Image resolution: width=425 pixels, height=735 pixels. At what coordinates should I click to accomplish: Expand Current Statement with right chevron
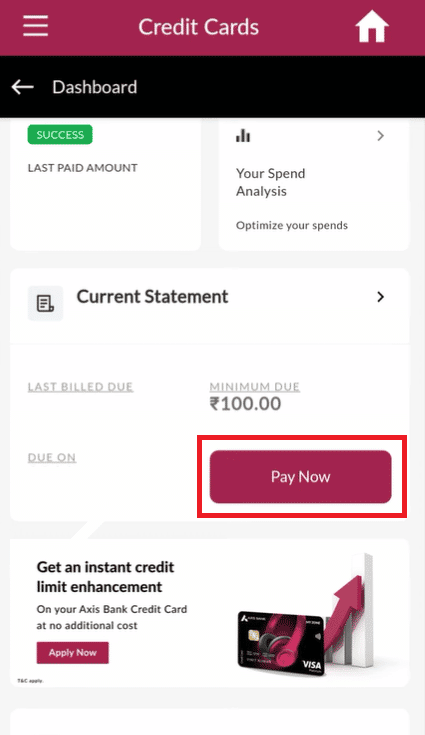pos(380,297)
